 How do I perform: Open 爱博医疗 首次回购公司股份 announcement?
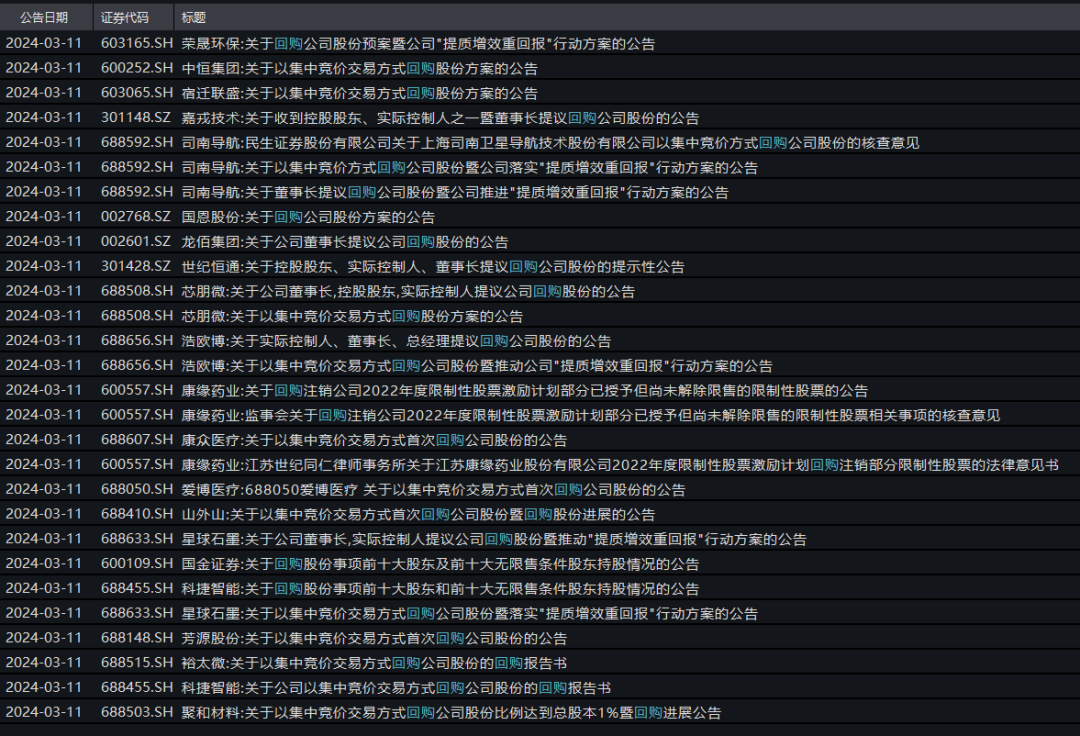(433, 490)
